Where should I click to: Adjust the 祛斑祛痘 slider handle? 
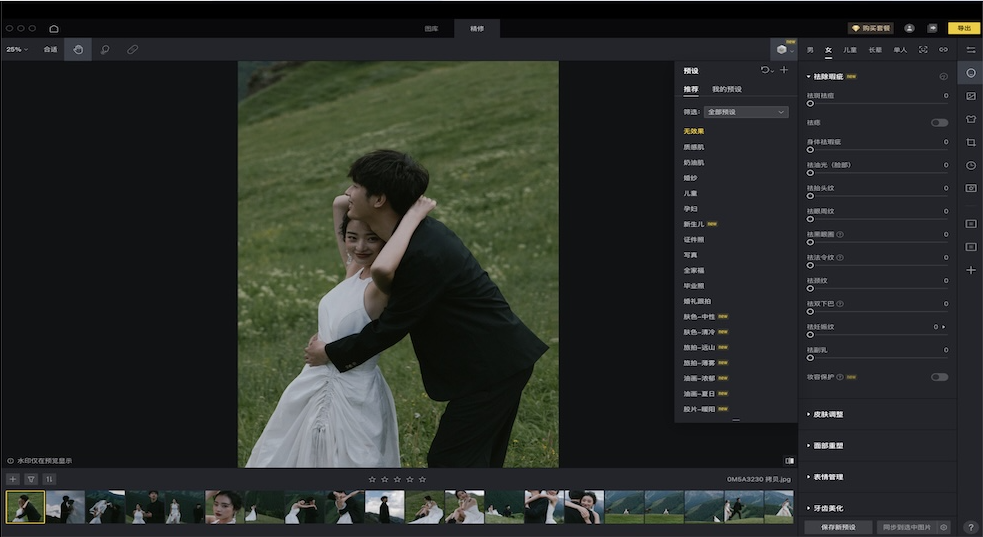pos(810,104)
